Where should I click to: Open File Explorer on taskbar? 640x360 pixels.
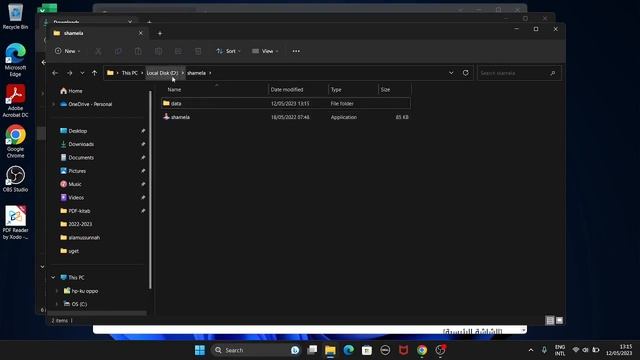330,350
